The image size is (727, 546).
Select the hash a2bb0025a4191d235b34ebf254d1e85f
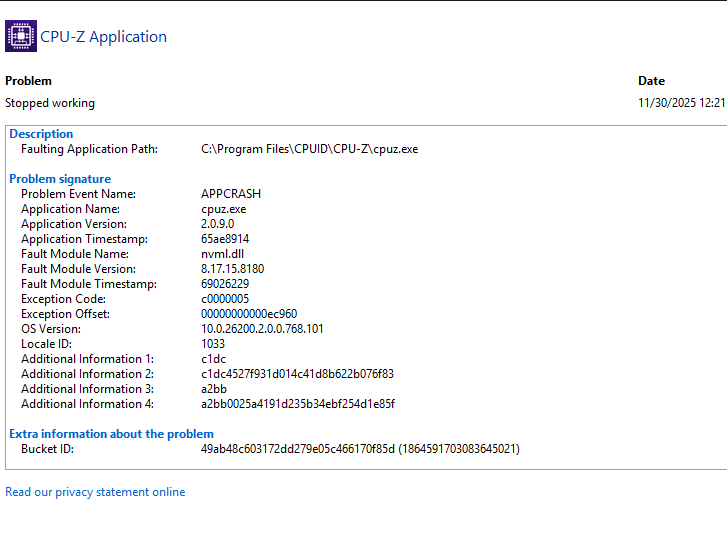[298, 404]
